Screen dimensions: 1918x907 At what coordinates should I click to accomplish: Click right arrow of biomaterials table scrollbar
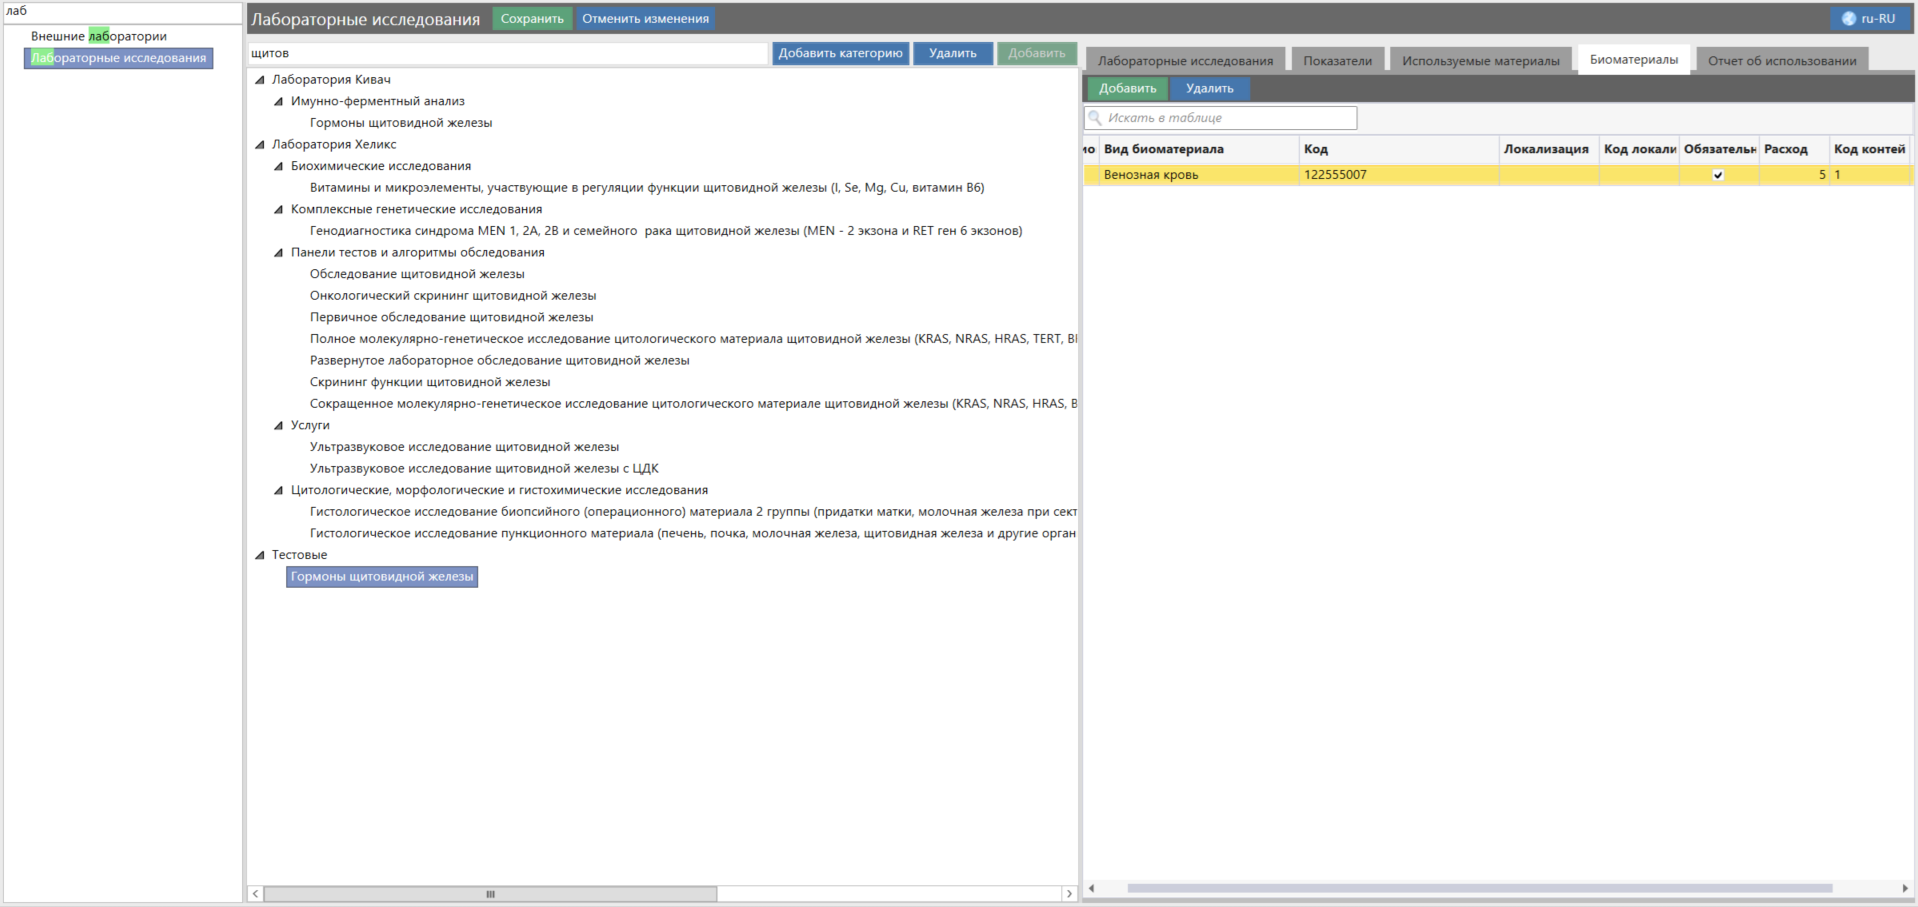click(x=1904, y=888)
